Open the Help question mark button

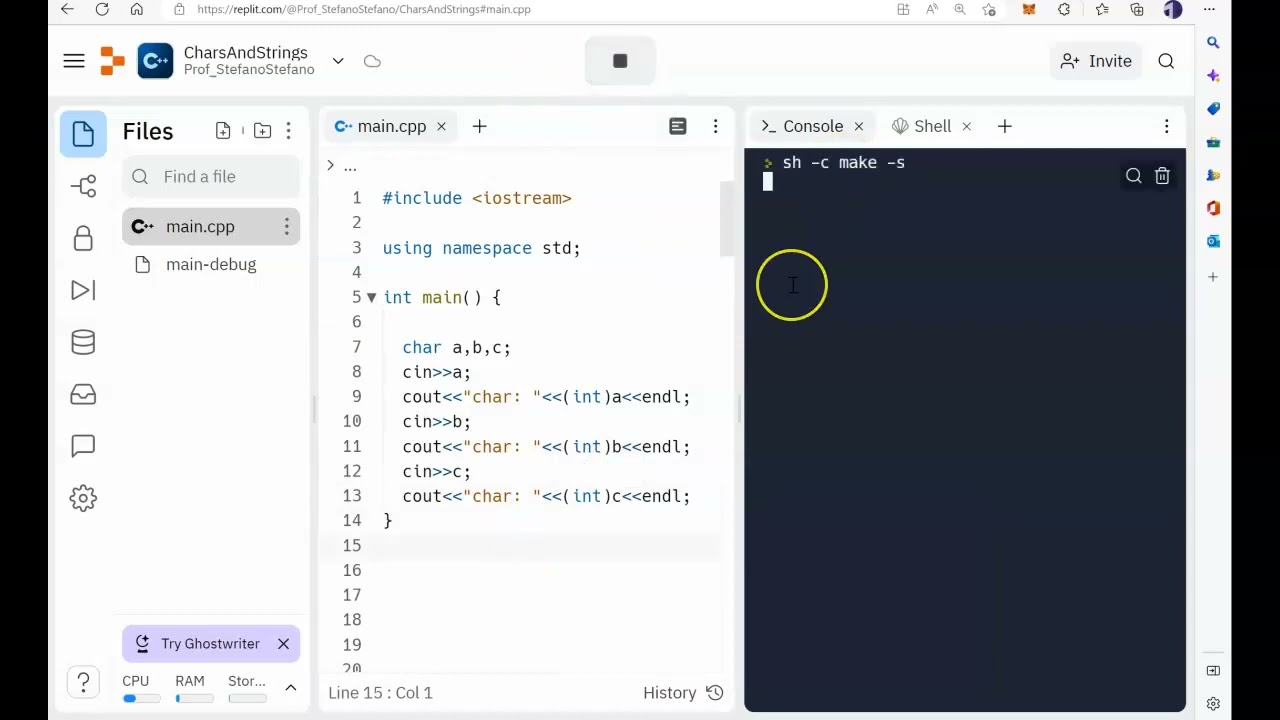84,682
